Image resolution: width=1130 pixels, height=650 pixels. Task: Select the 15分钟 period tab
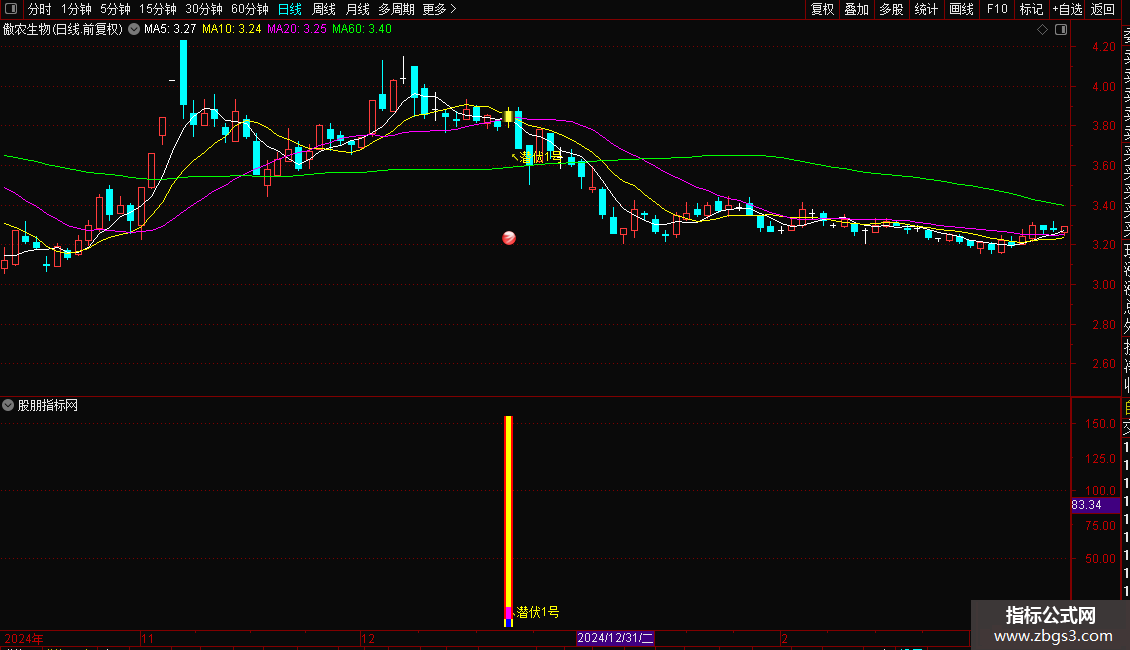pyautogui.click(x=158, y=9)
